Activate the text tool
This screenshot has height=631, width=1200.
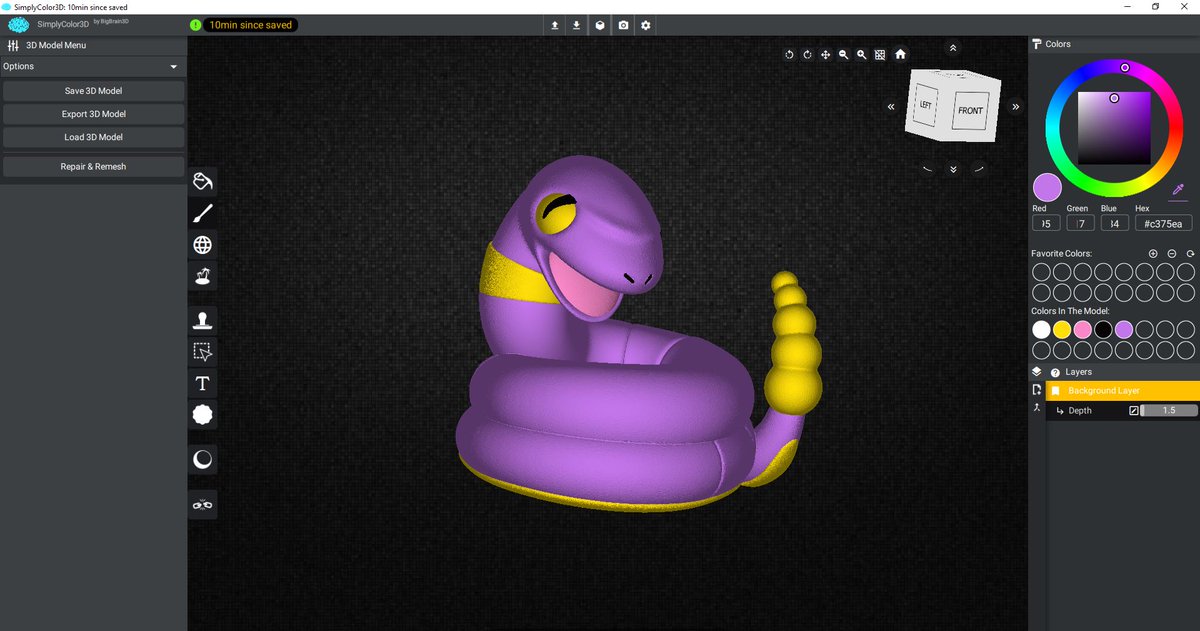[x=202, y=383]
